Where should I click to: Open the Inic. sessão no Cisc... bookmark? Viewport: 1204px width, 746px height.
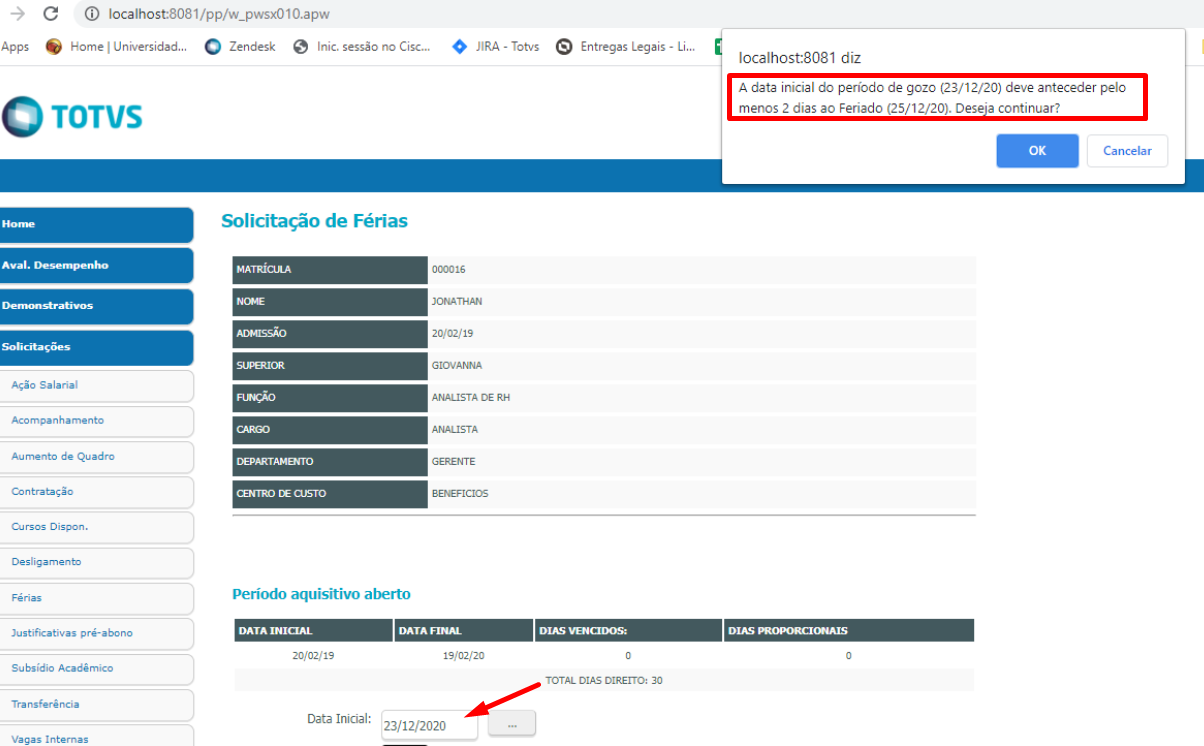click(362, 46)
